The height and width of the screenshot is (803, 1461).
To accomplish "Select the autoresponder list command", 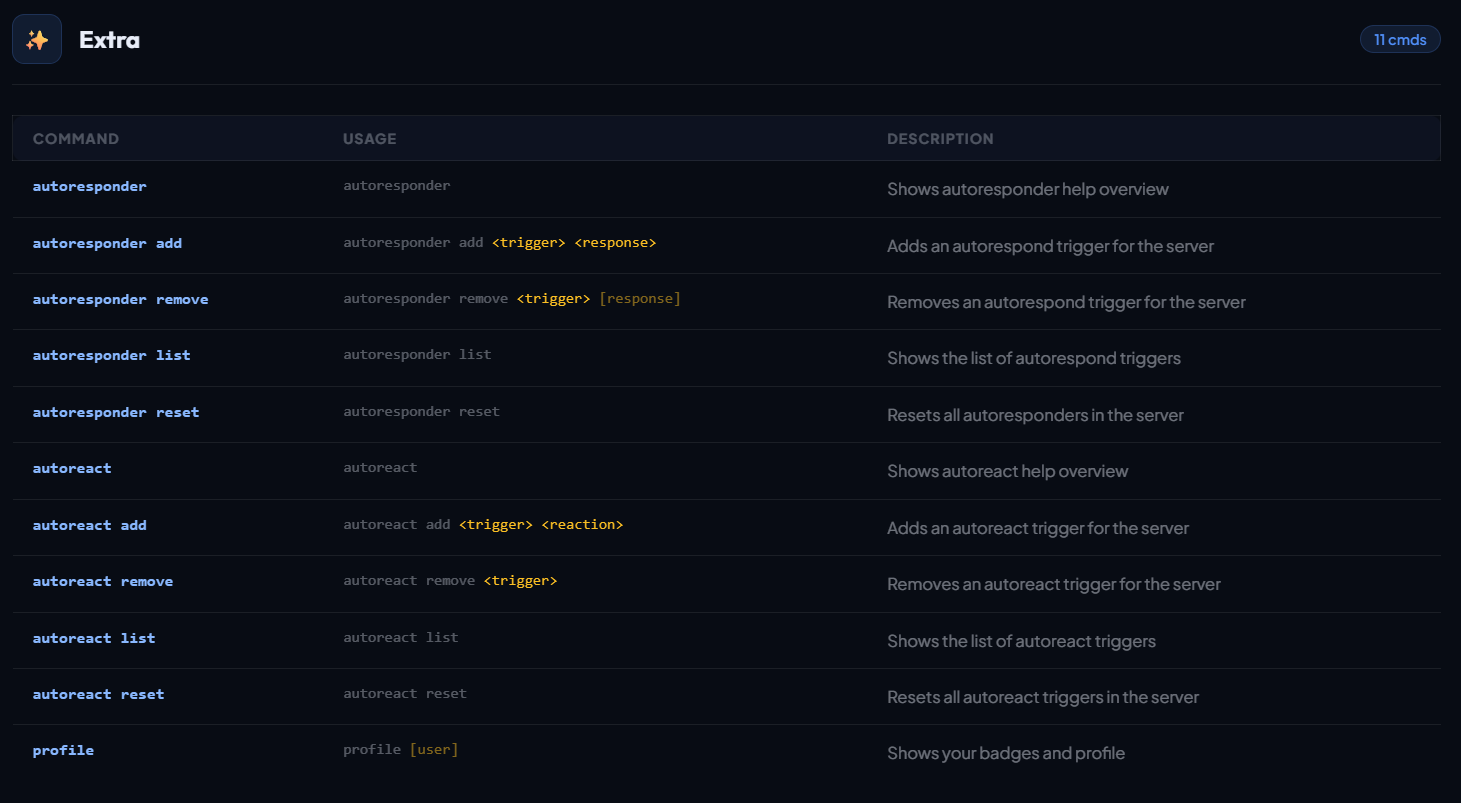I will 111,355.
